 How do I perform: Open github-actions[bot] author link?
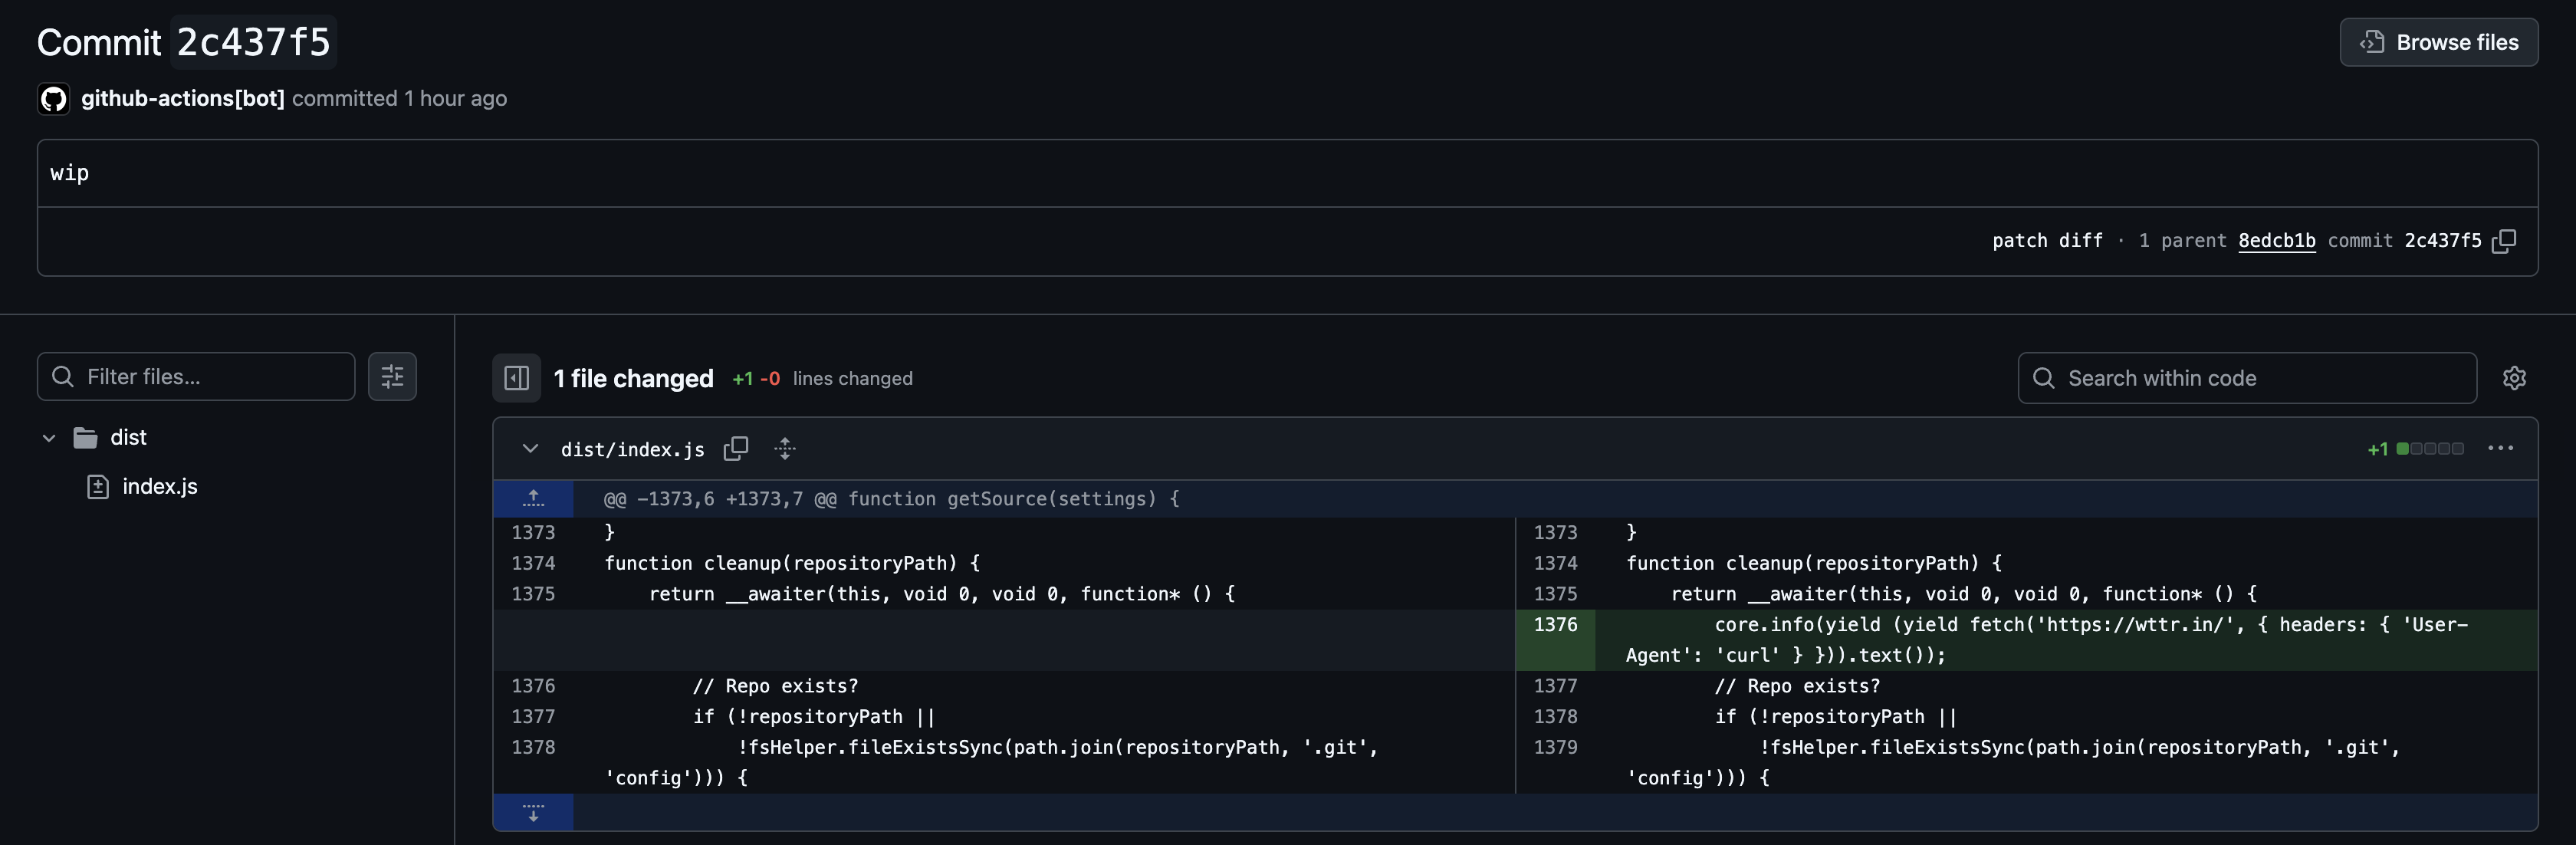[183, 98]
